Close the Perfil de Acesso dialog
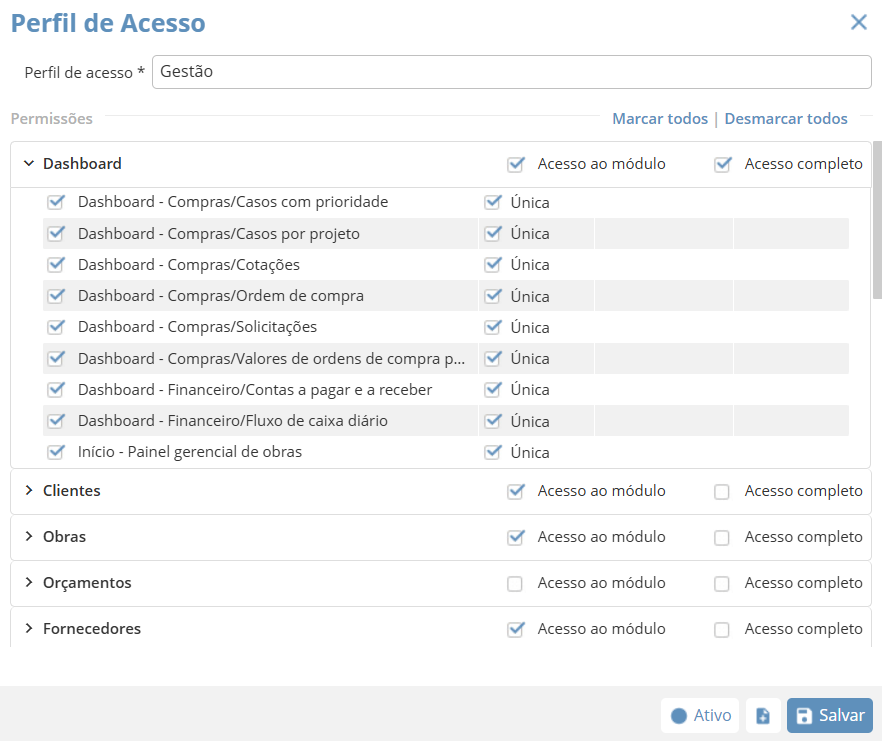 (858, 22)
